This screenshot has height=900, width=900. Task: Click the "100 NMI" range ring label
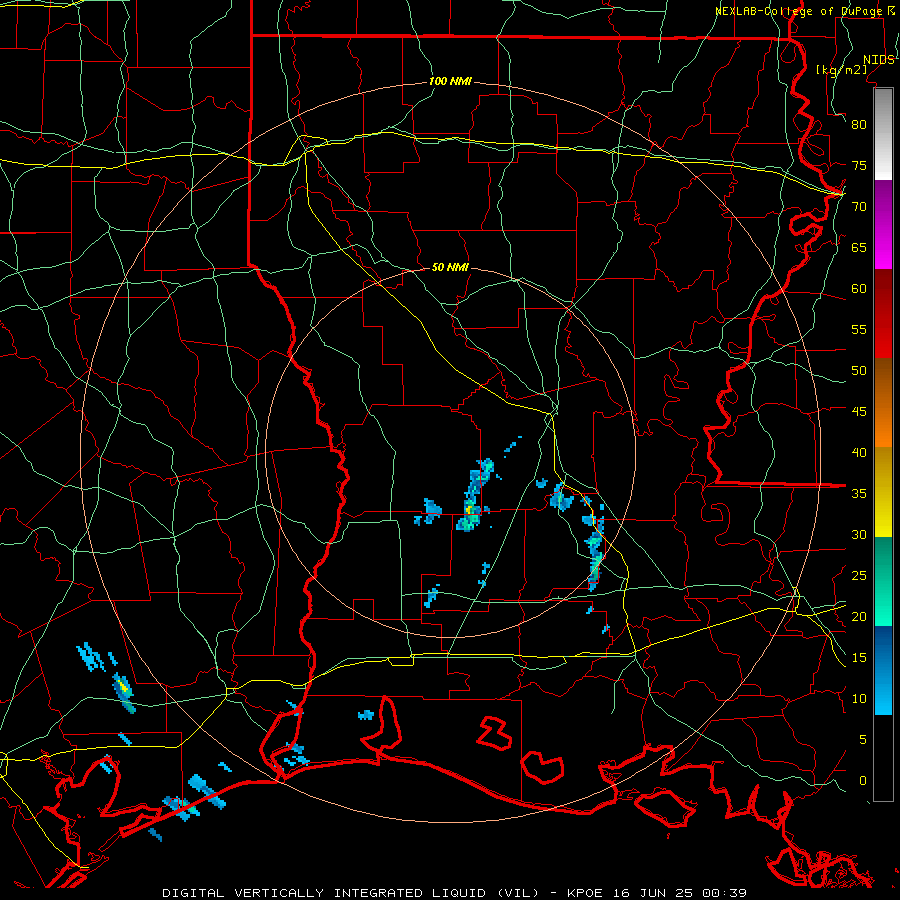[450, 82]
